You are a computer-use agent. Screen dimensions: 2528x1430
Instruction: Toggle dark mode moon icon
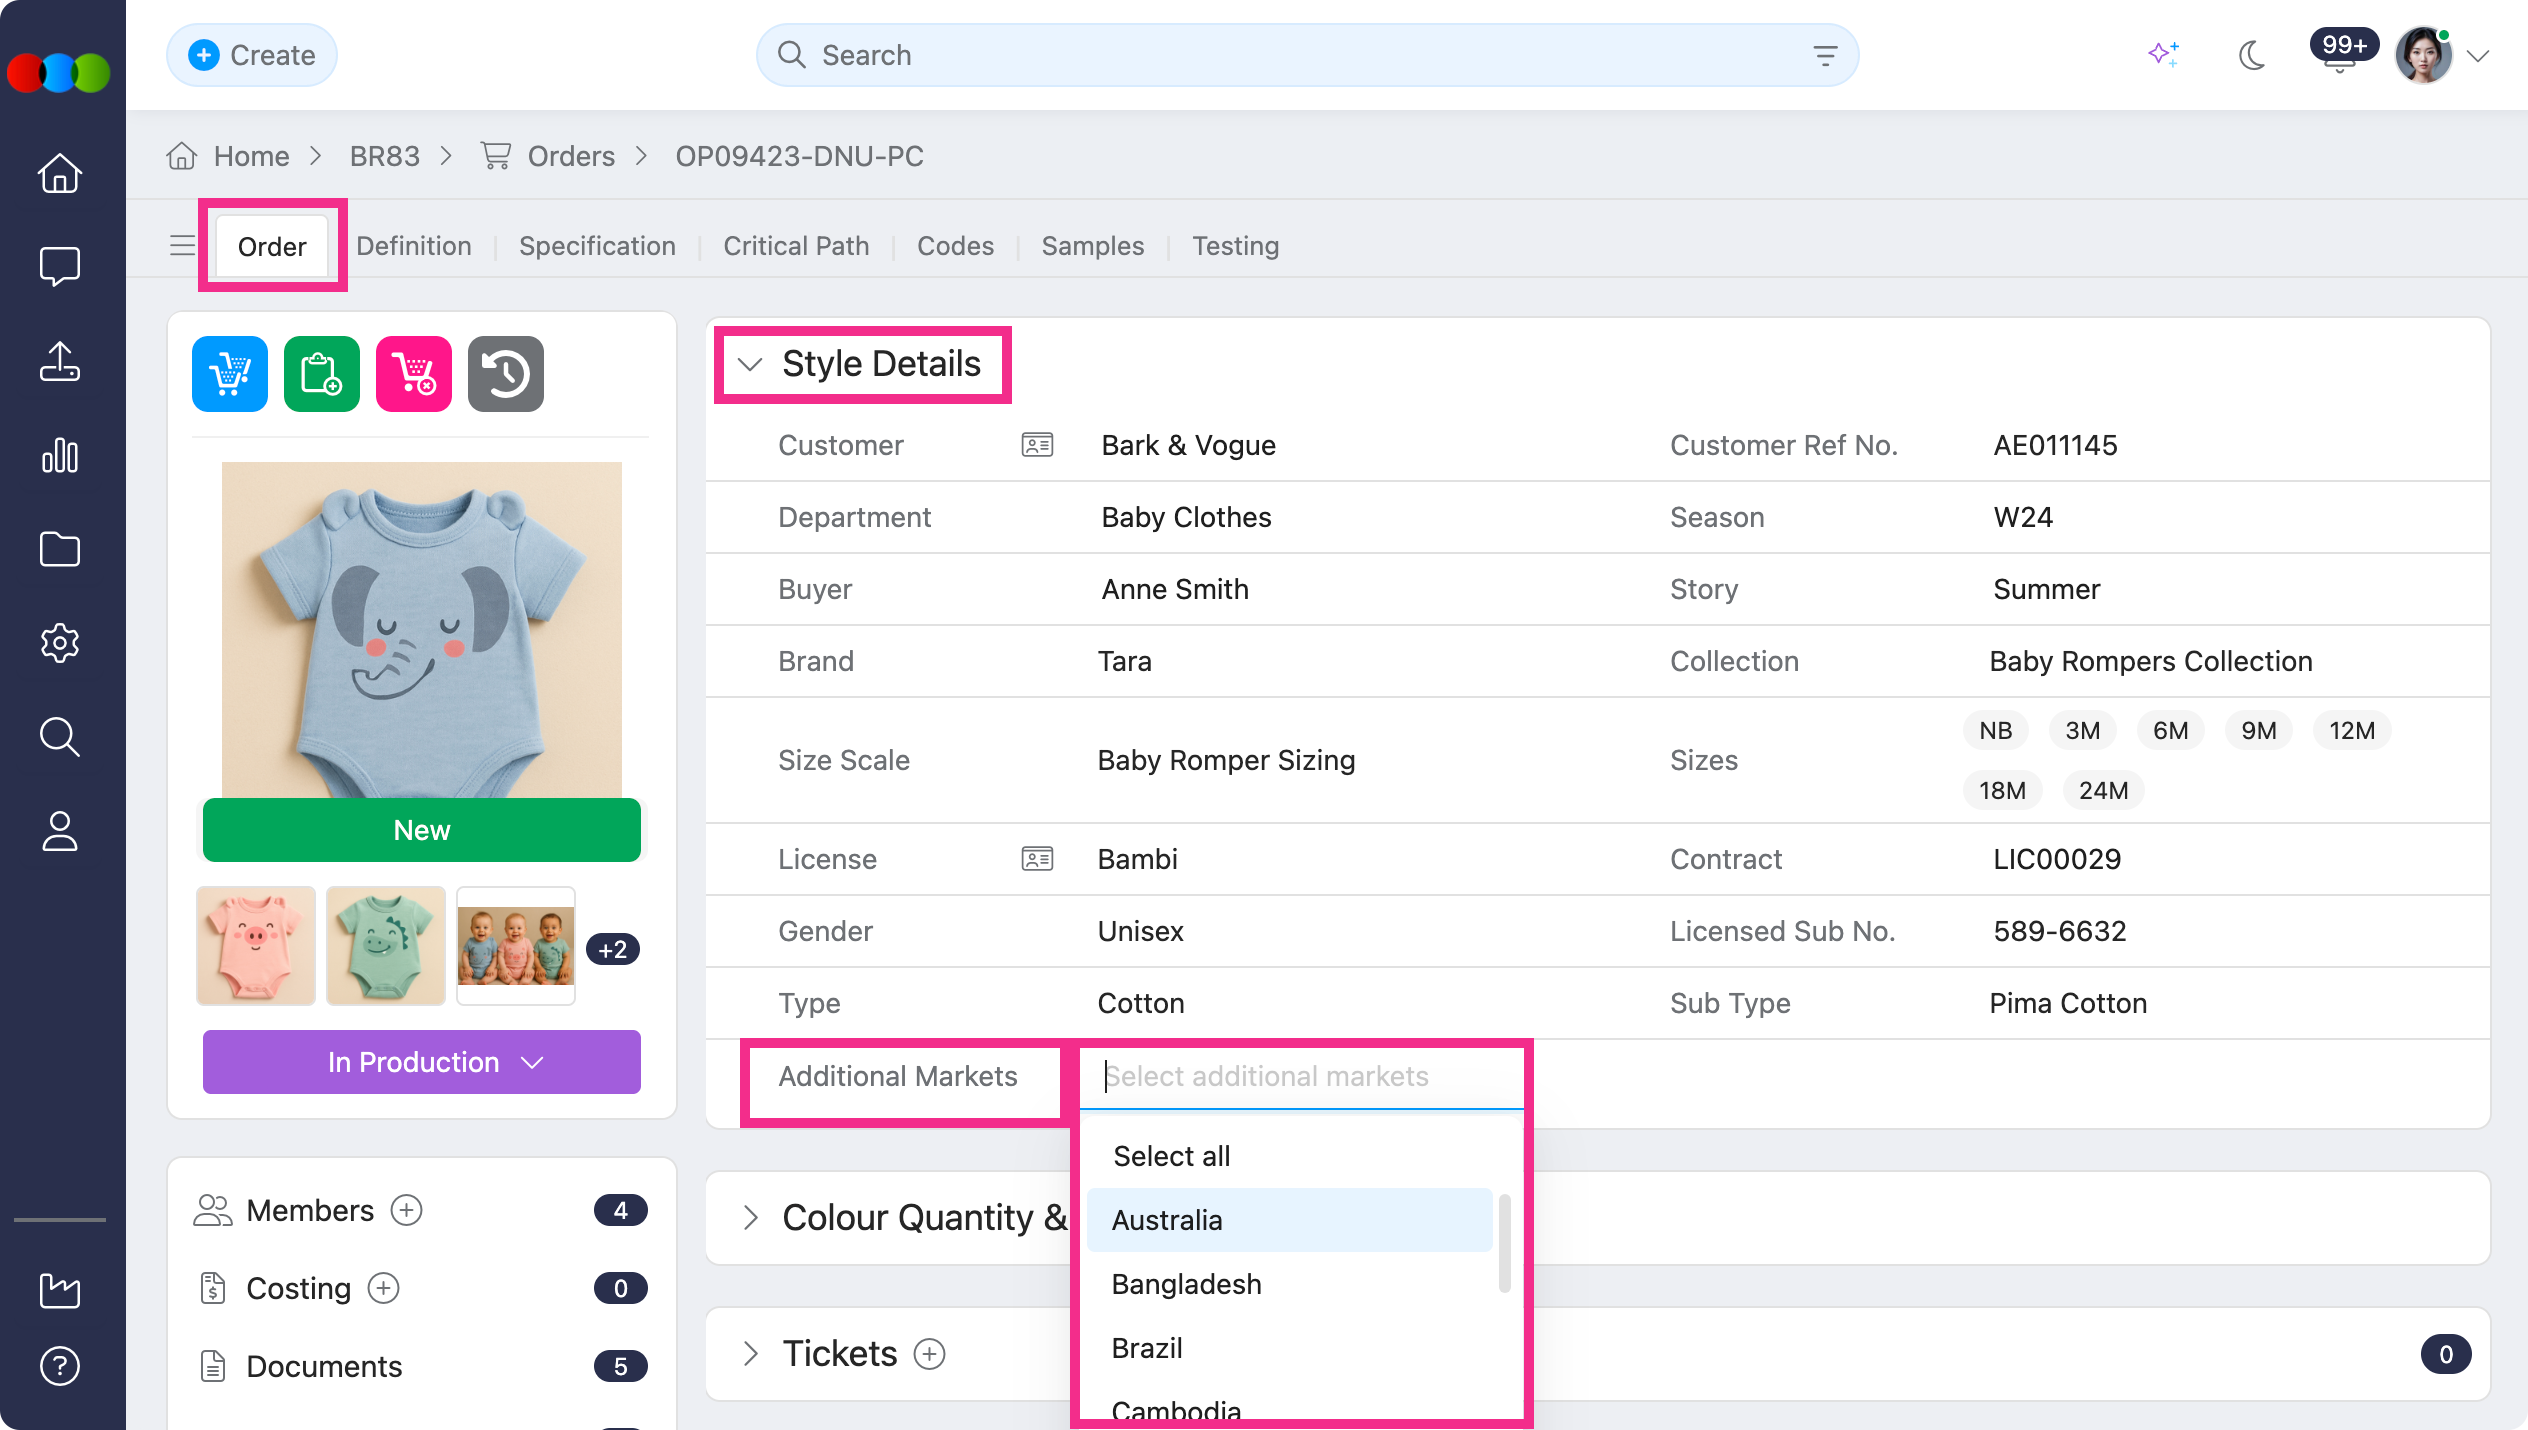pyautogui.click(x=2252, y=55)
